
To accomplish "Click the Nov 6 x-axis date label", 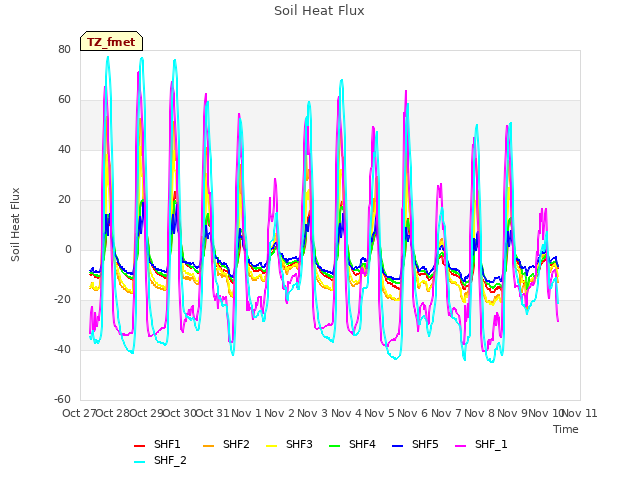I will (x=413, y=413).
